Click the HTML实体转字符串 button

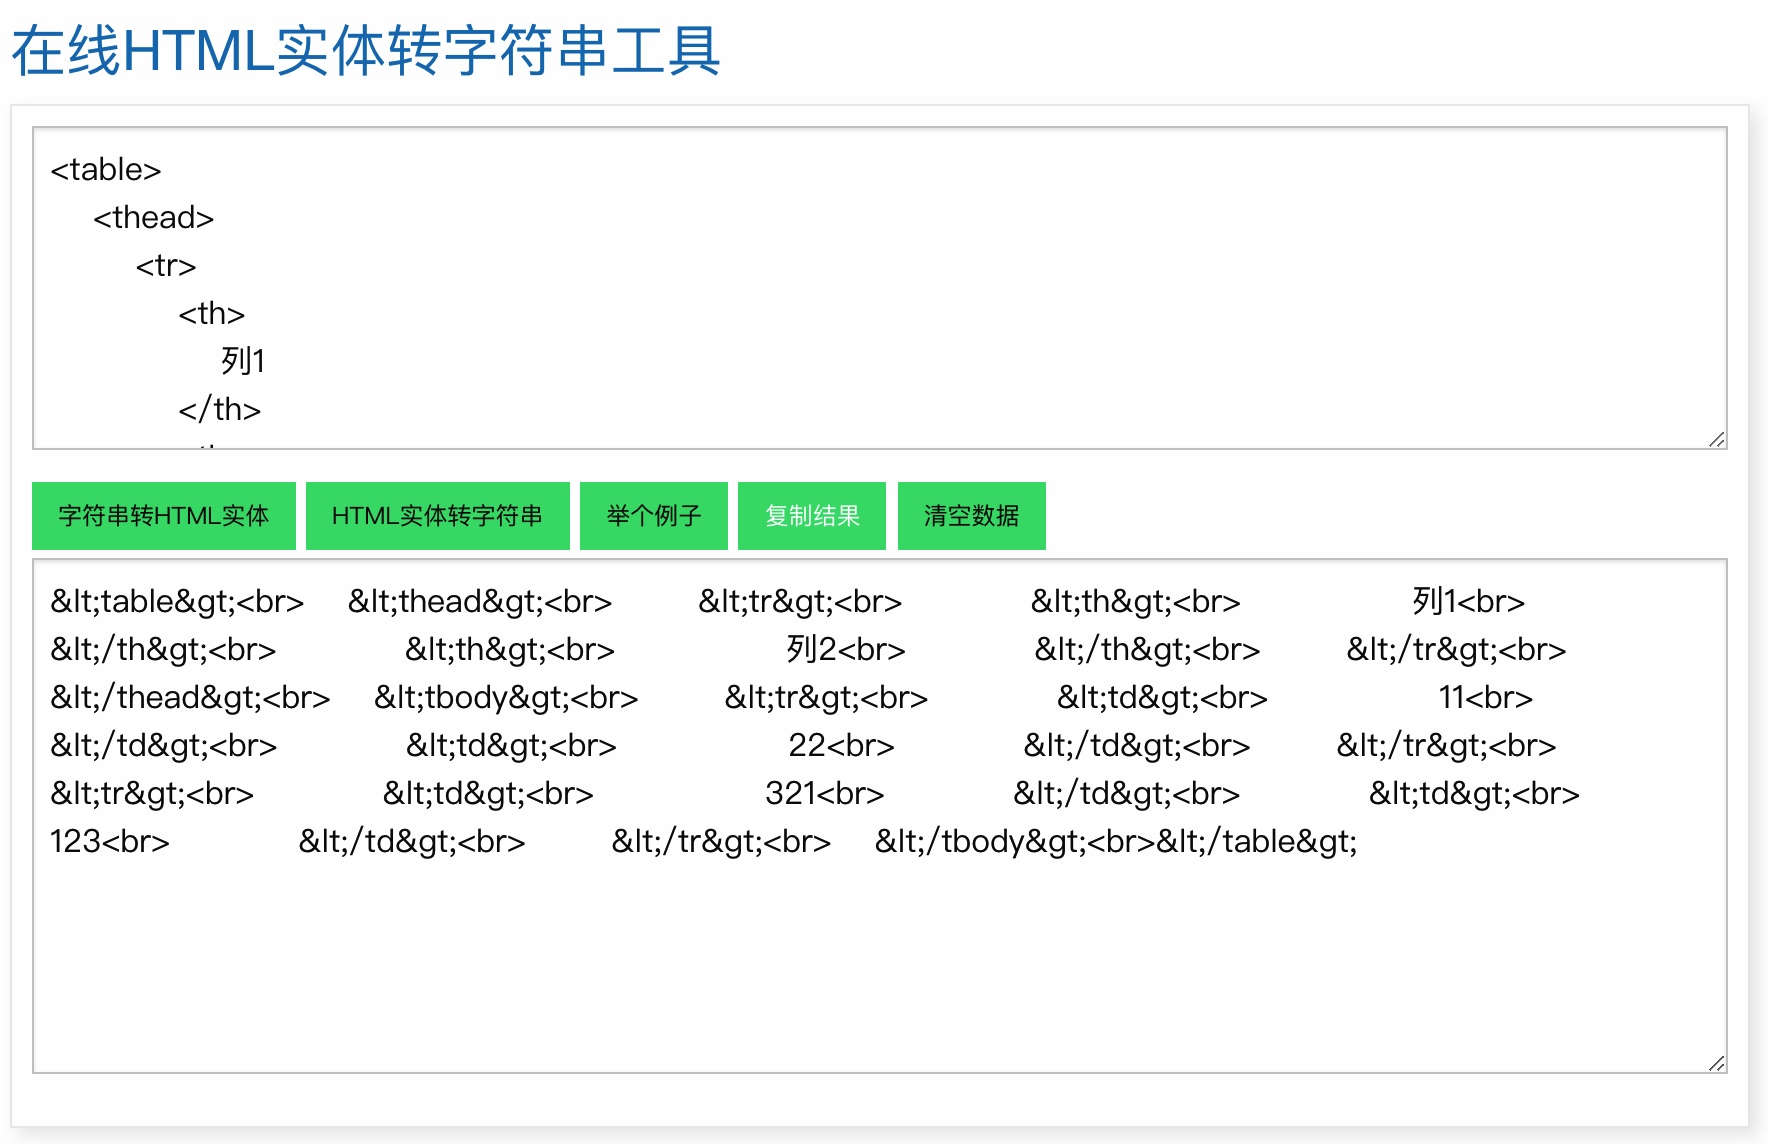(x=438, y=516)
